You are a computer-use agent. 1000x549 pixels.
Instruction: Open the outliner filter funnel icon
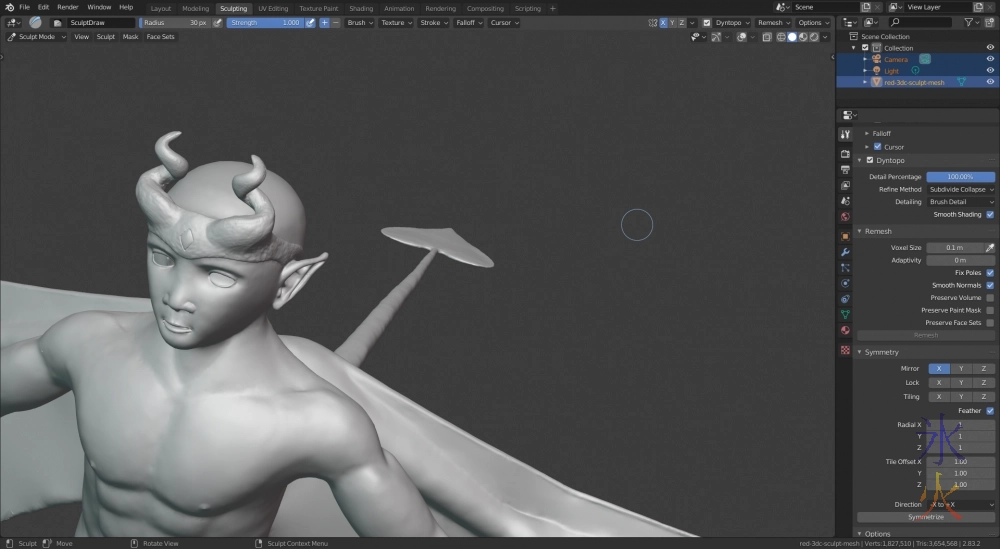click(968, 22)
